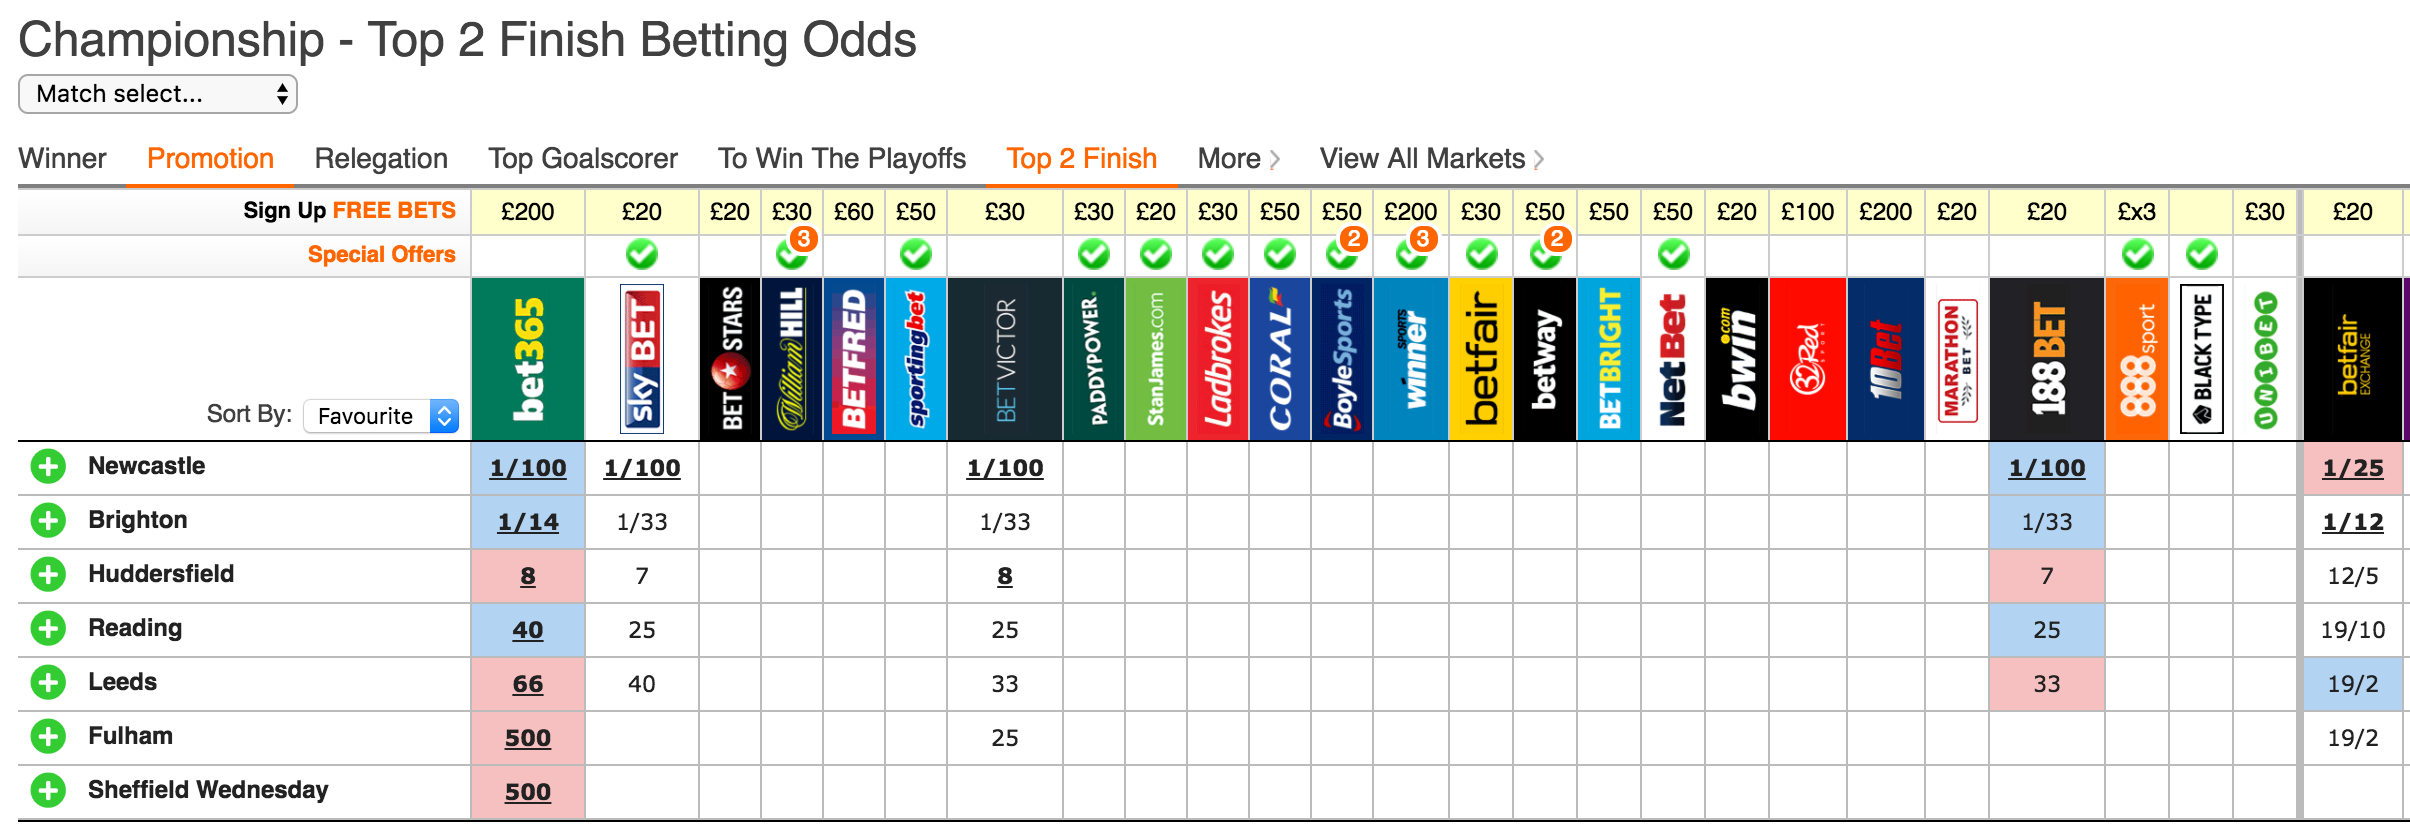The image size is (2410, 830).
Task: Expand the Newcastle row plus icon
Action: click(x=48, y=467)
